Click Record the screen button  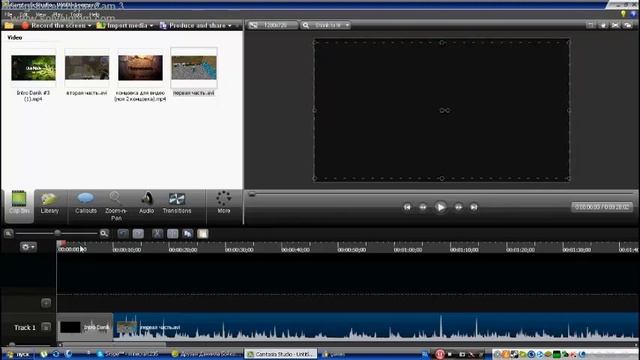[x=53, y=25]
